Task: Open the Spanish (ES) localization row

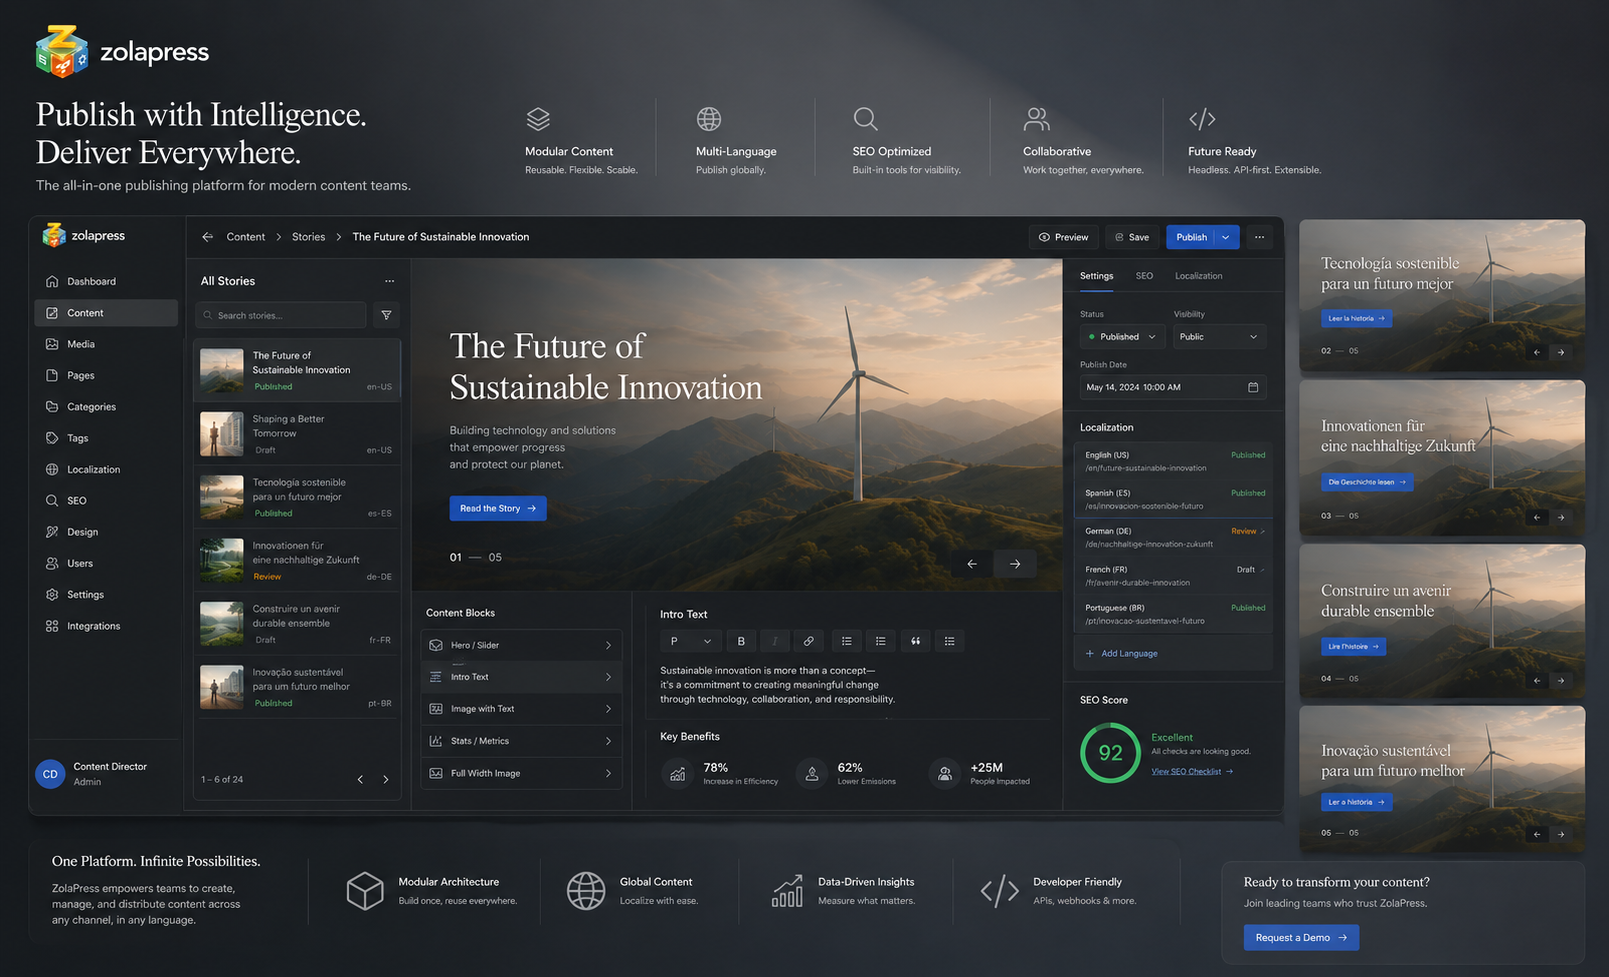Action: point(1174,499)
